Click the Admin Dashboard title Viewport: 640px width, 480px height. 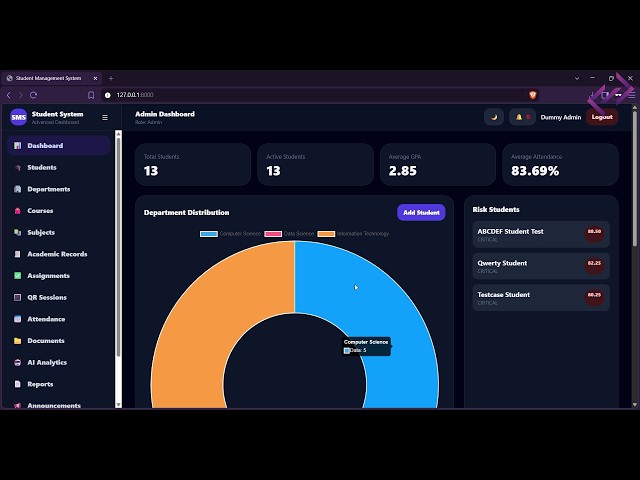tap(165, 114)
